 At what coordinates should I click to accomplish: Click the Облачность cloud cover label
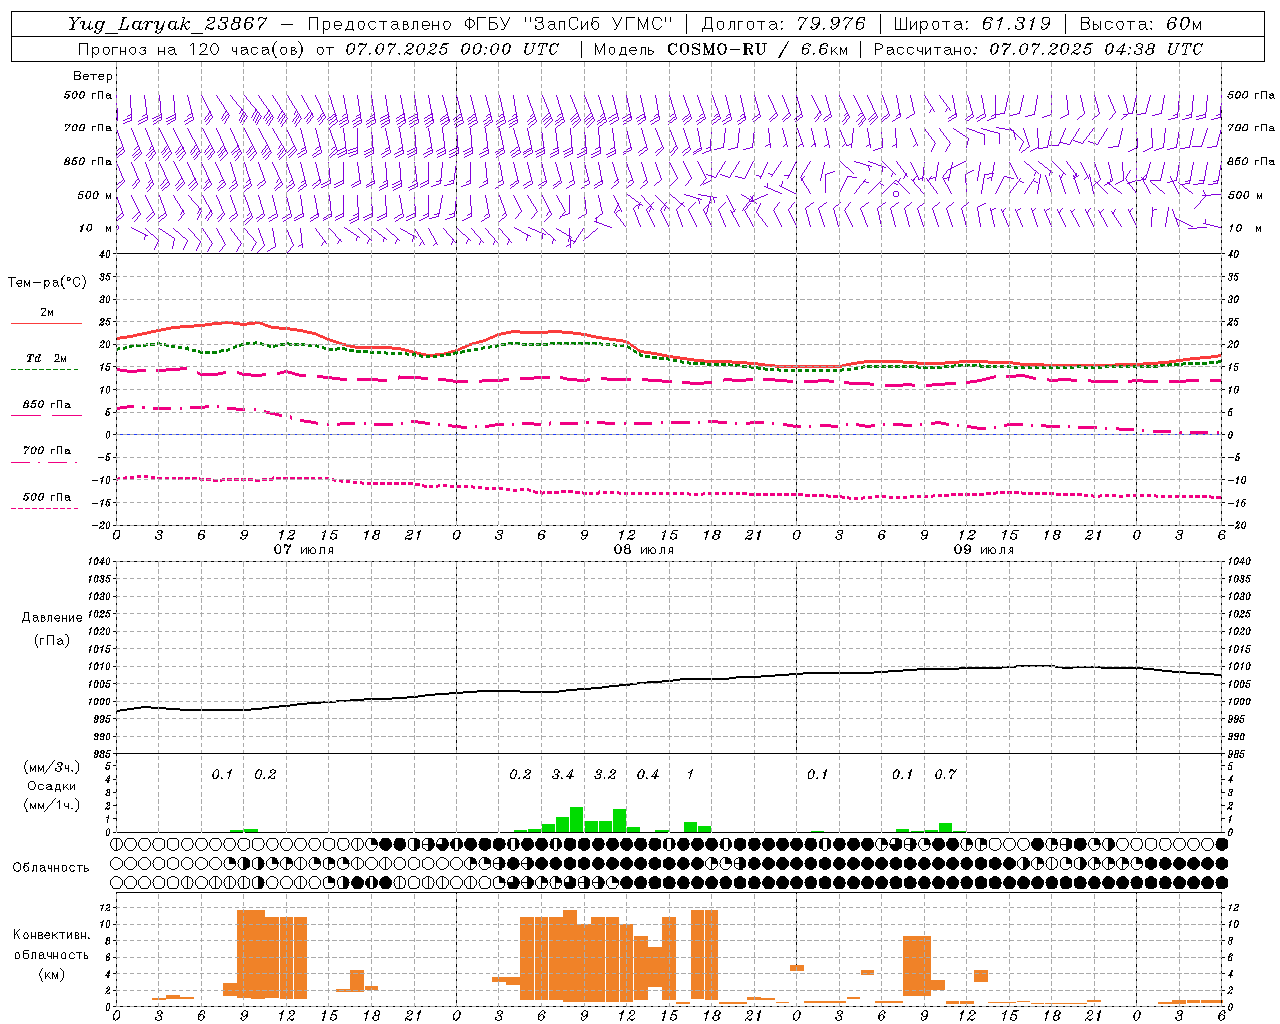(51, 867)
